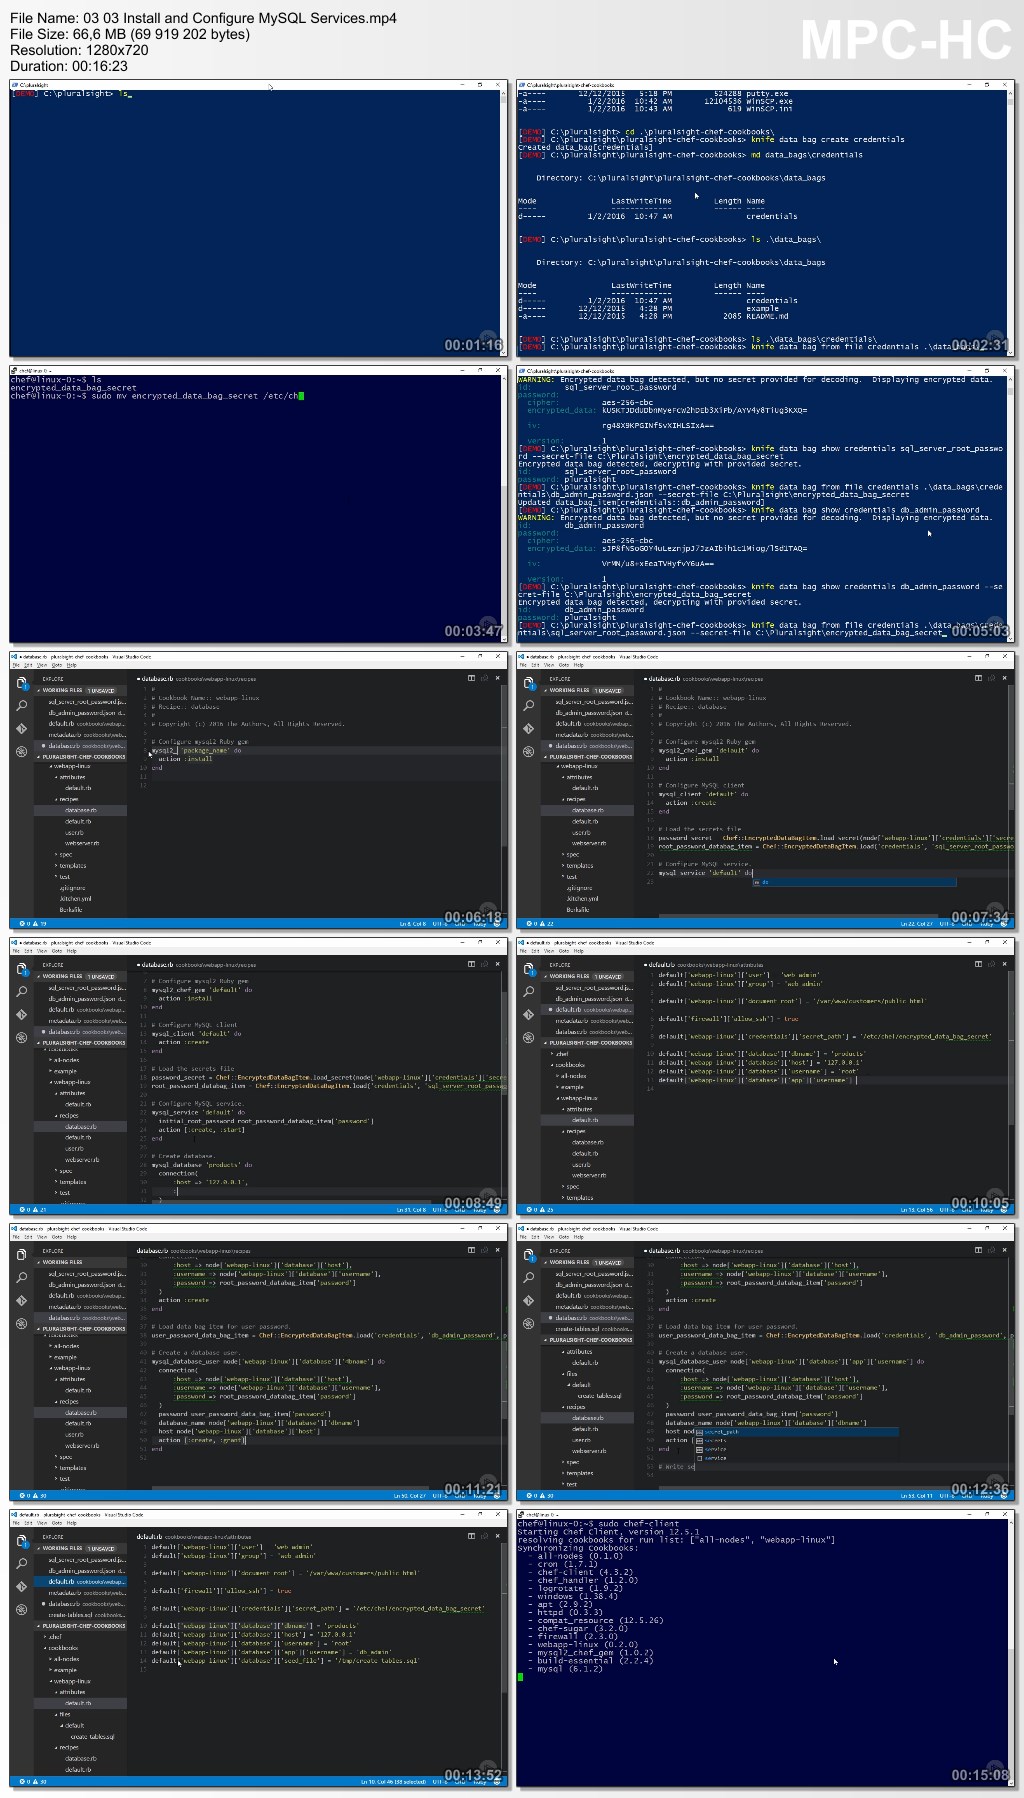Click Search icon in the 00:06:18 VS Code frame

tap(21, 706)
